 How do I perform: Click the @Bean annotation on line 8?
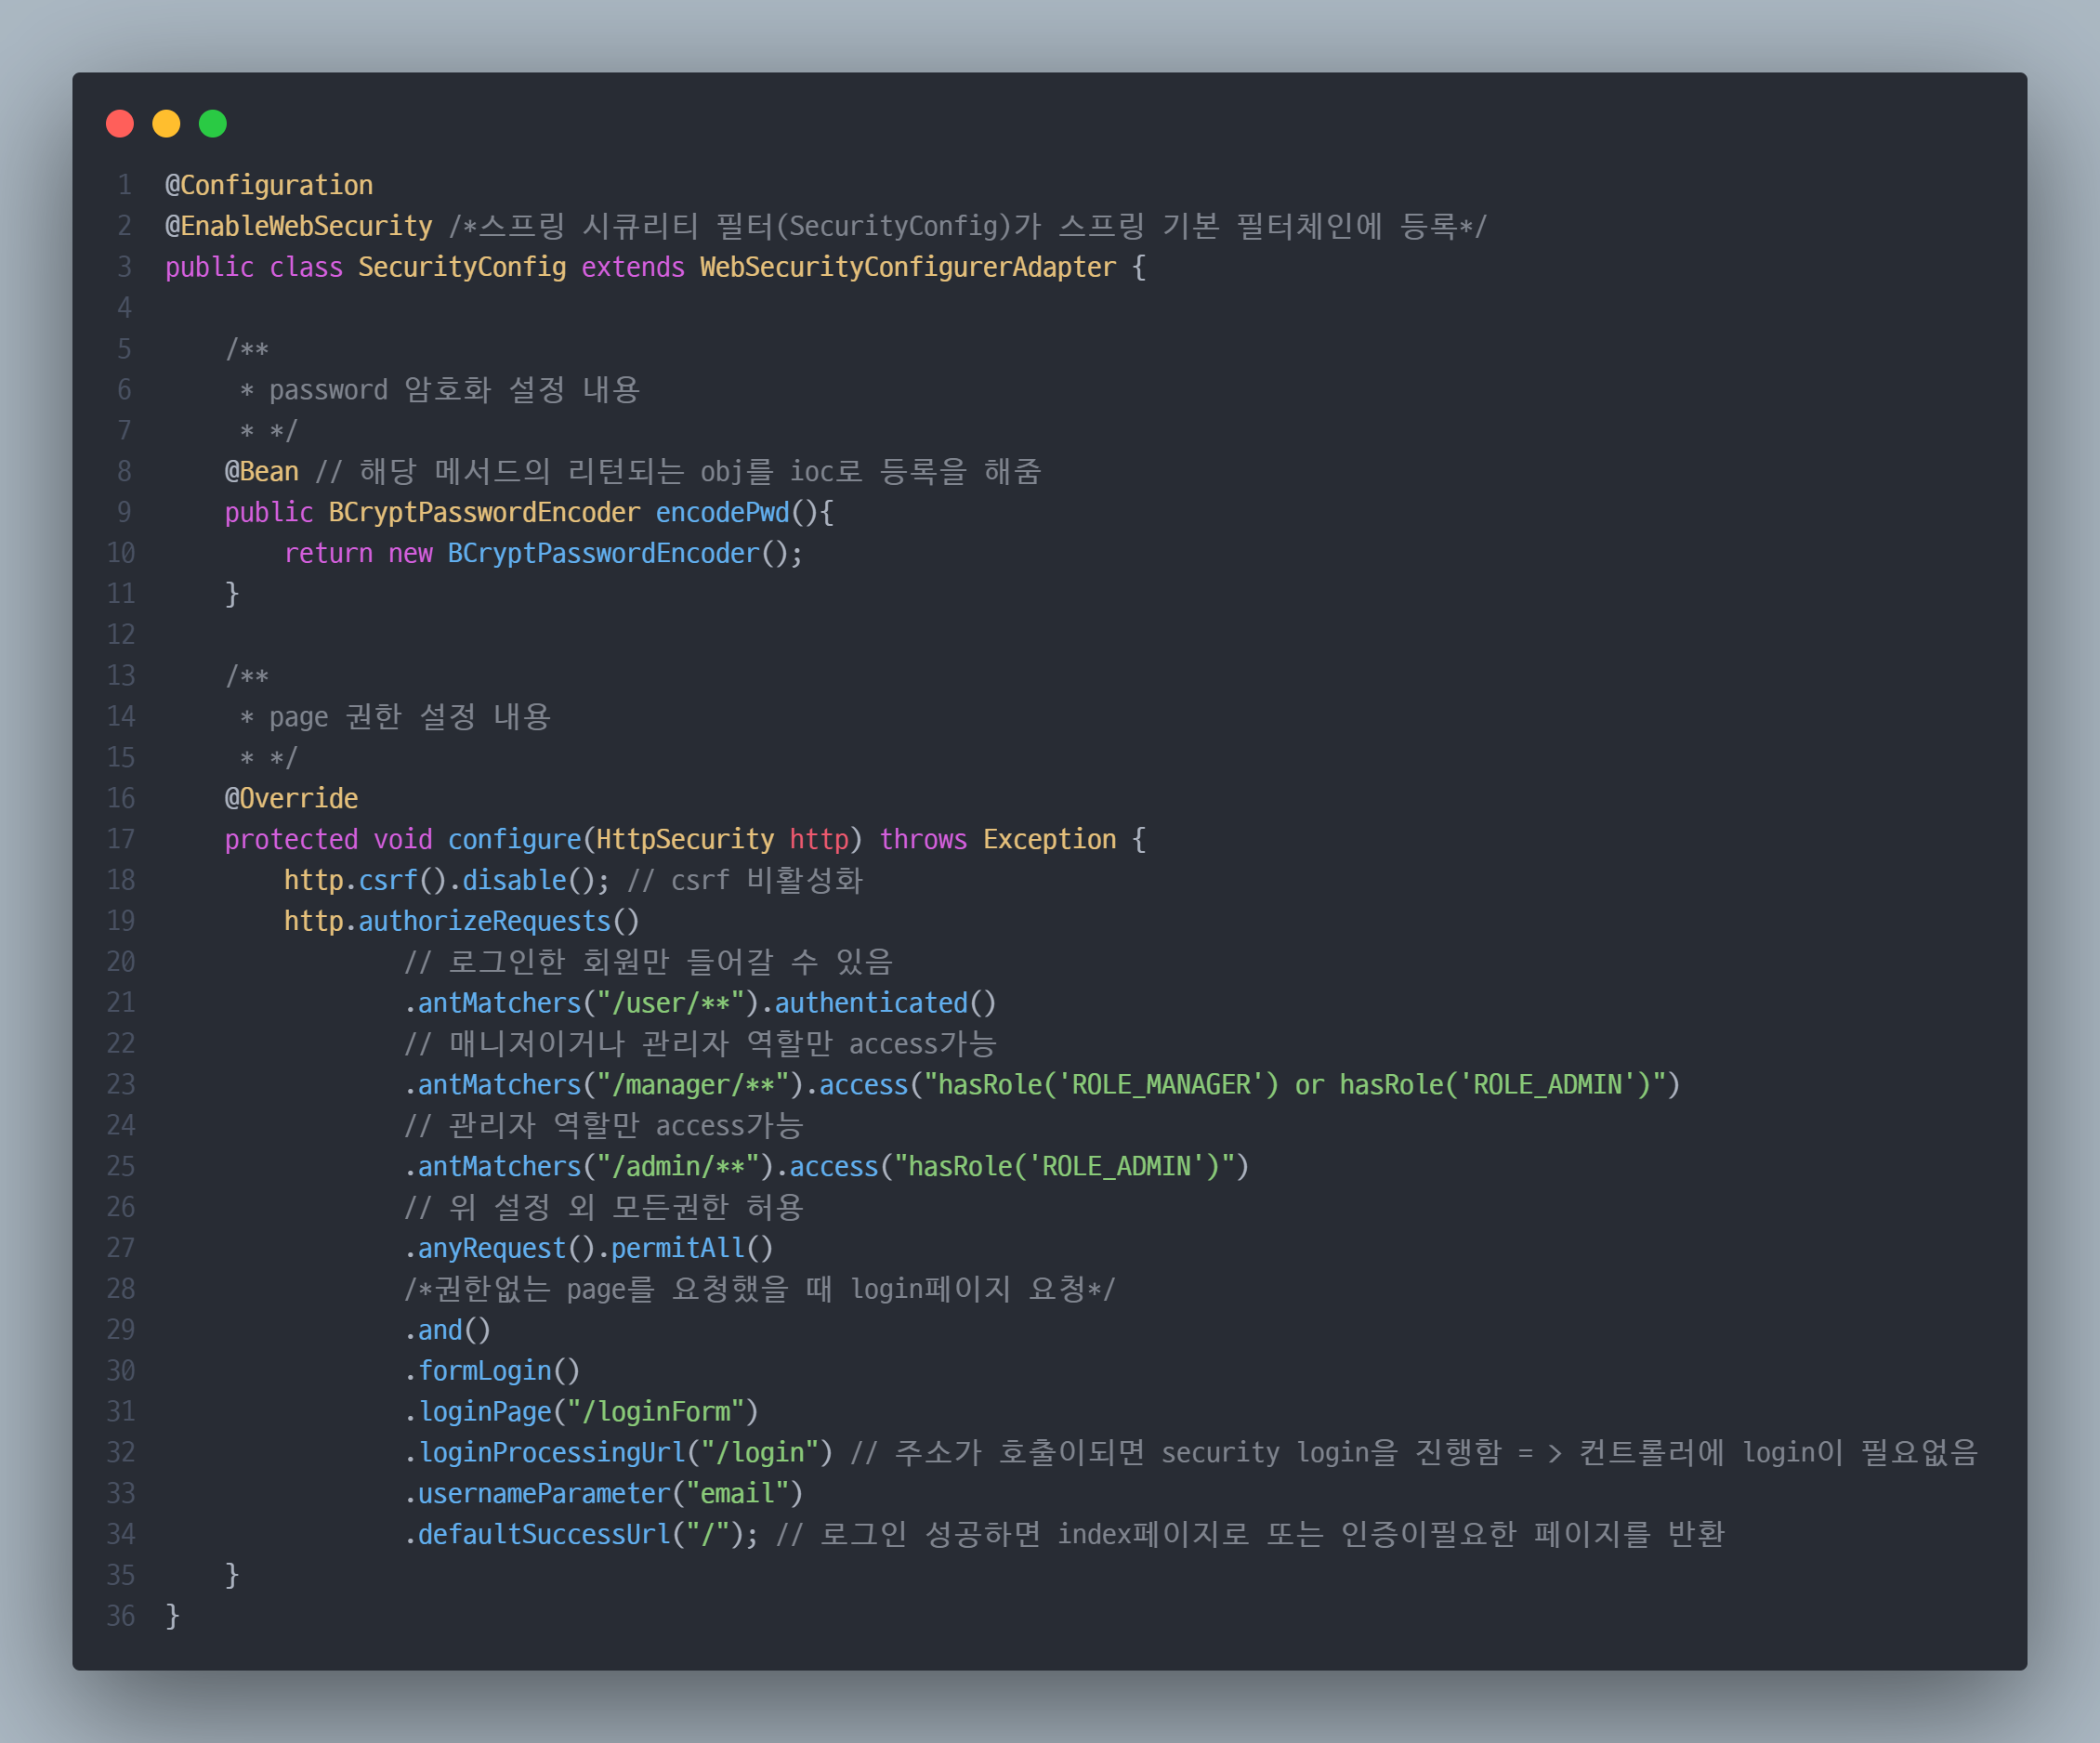[x=262, y=472]
